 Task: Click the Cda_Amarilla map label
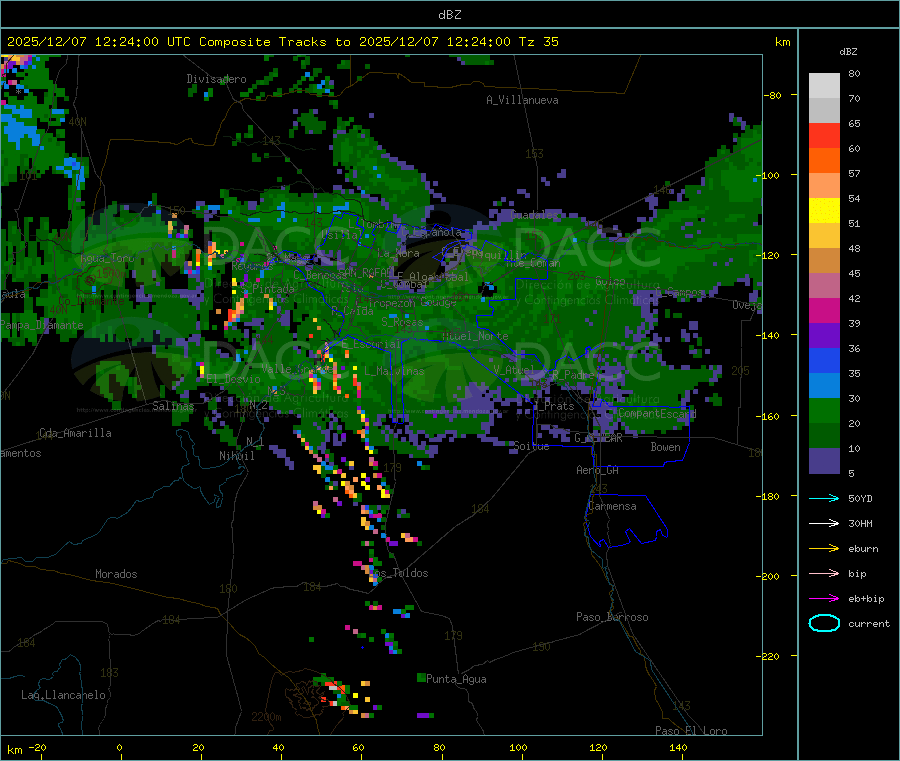point(76,433)
